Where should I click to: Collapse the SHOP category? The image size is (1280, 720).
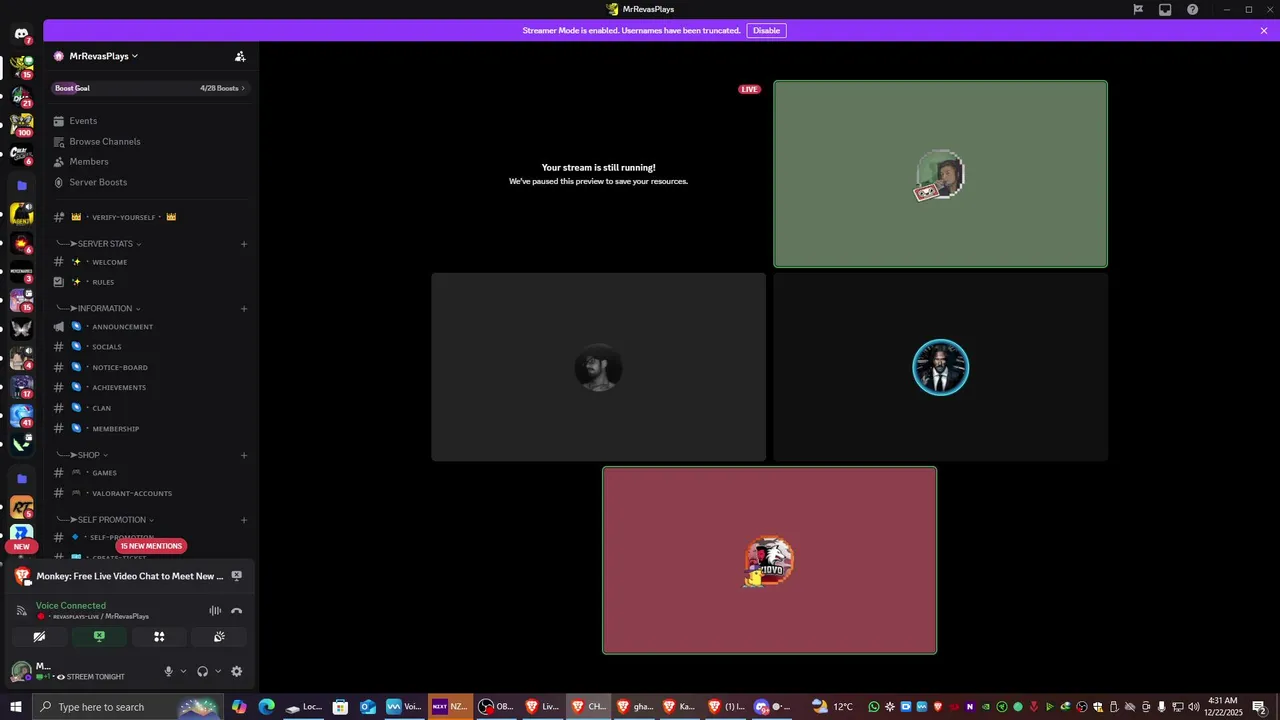click(x=89, y=455)
